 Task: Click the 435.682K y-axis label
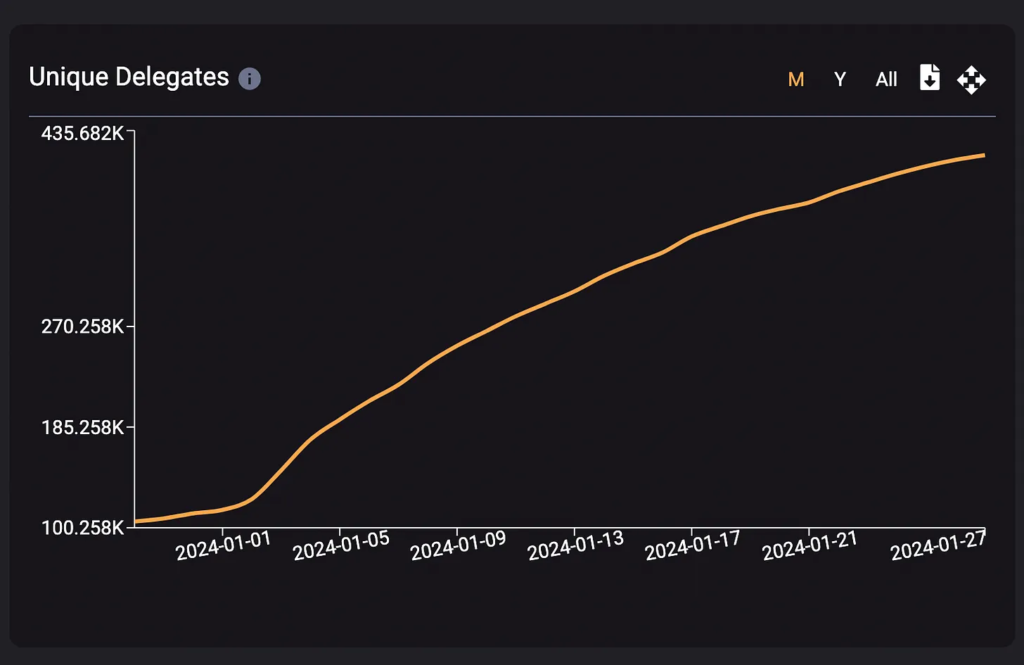[82, 133]
